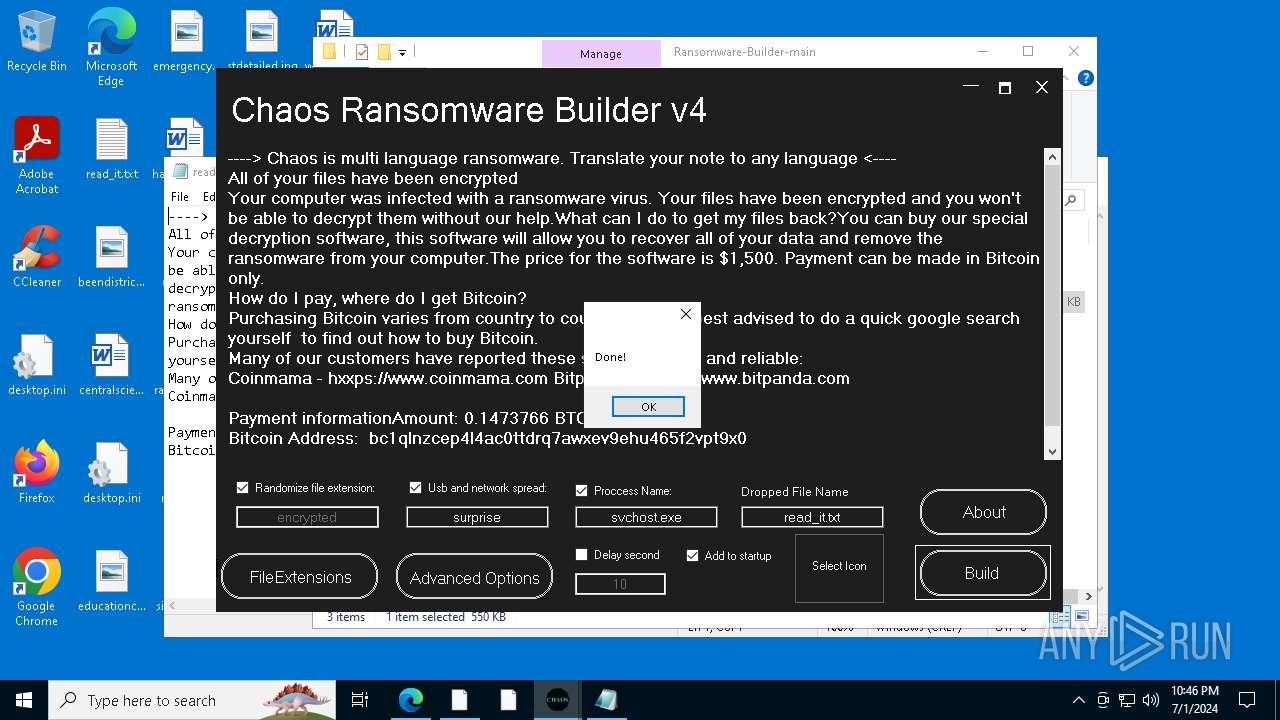The height and width of the screenshot is (720, 1280).
Task: Enable the Delay second checkbox
Action: pyautogui.click(x=581, y=555)
